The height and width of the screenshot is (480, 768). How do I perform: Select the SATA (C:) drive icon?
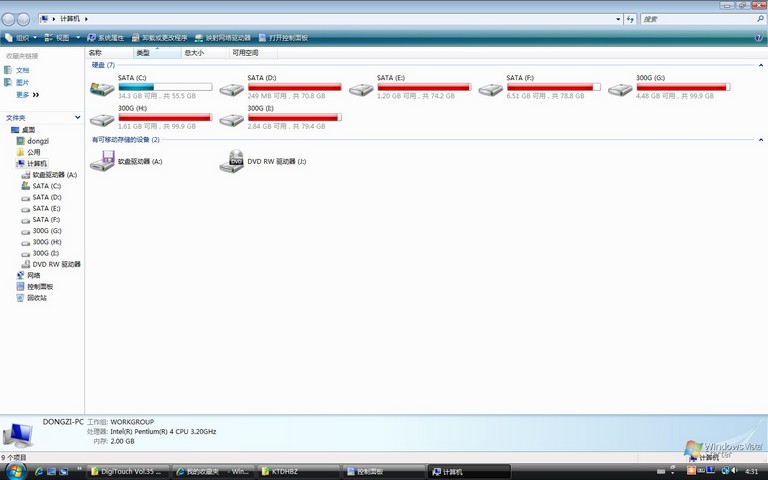(x=102, y=89)
